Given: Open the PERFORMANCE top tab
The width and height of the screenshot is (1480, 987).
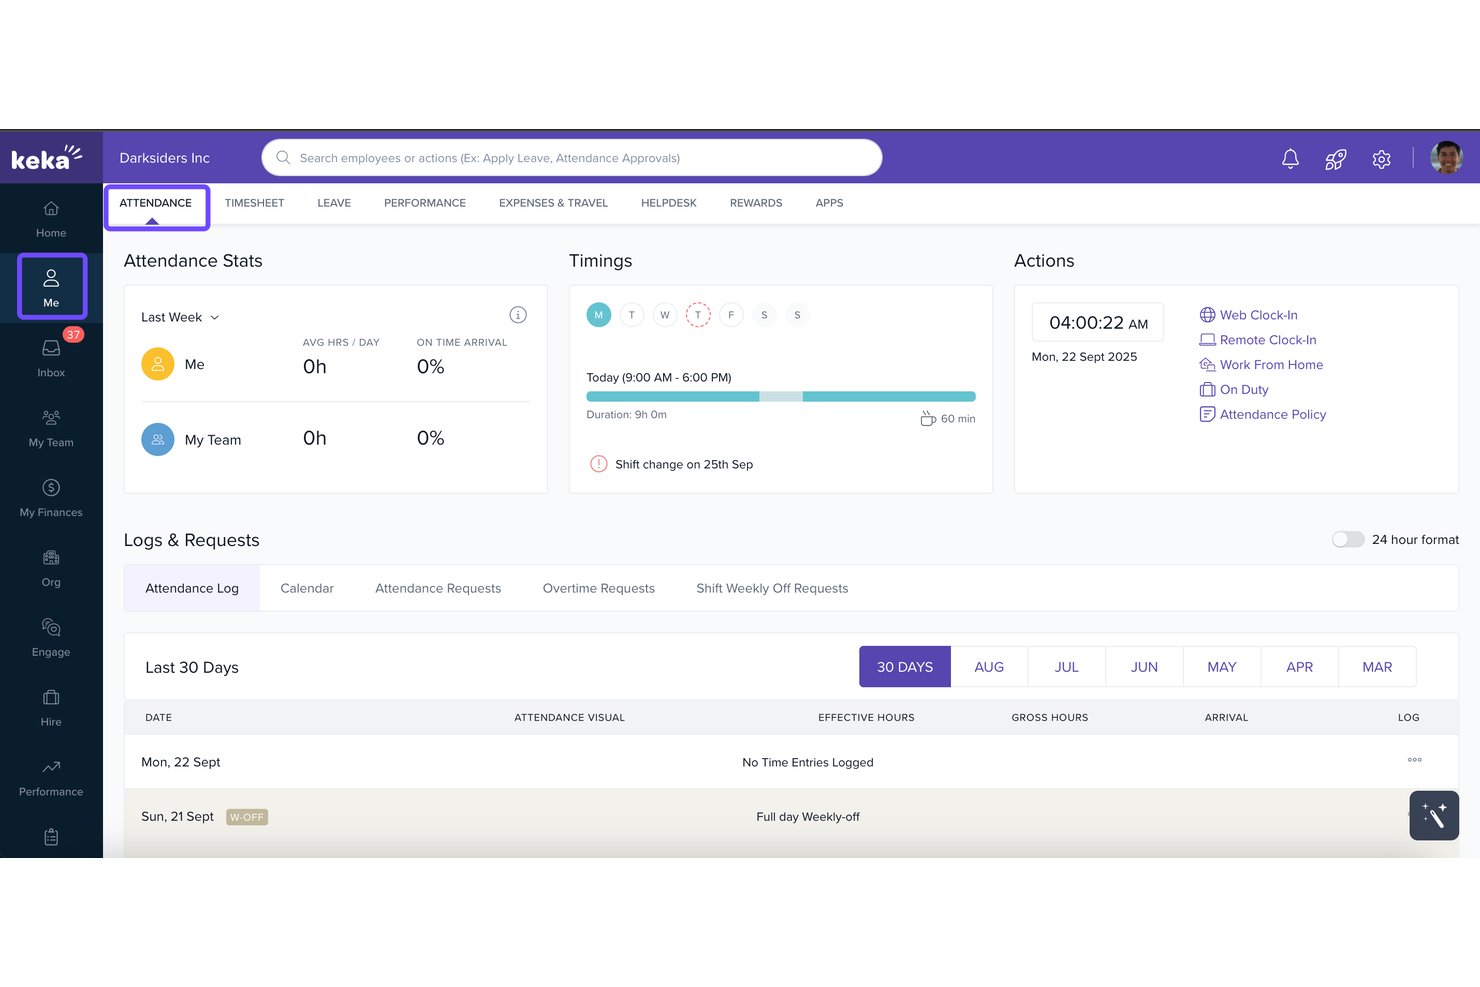Looking at the screenshot, I should 425,203.
